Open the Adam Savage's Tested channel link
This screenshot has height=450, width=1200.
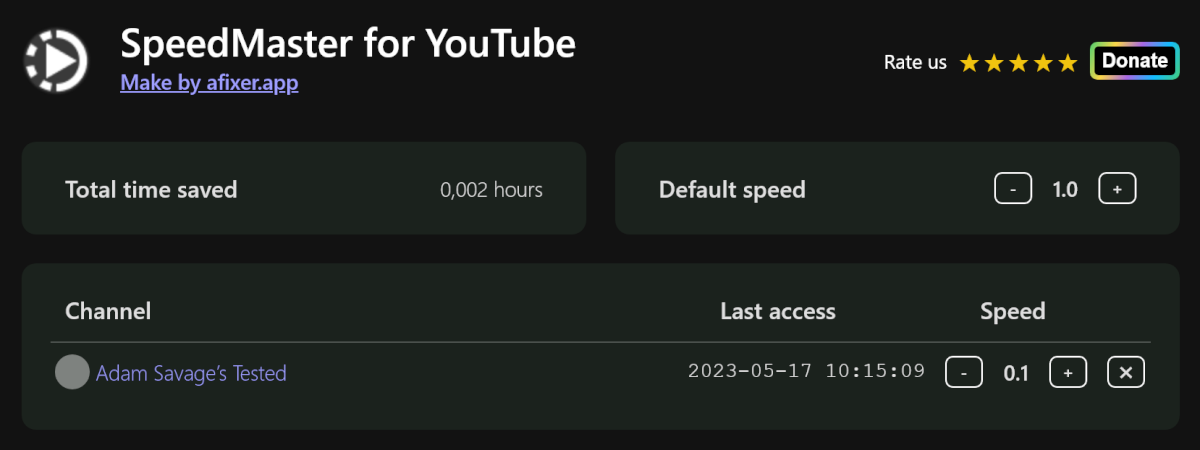191,373
